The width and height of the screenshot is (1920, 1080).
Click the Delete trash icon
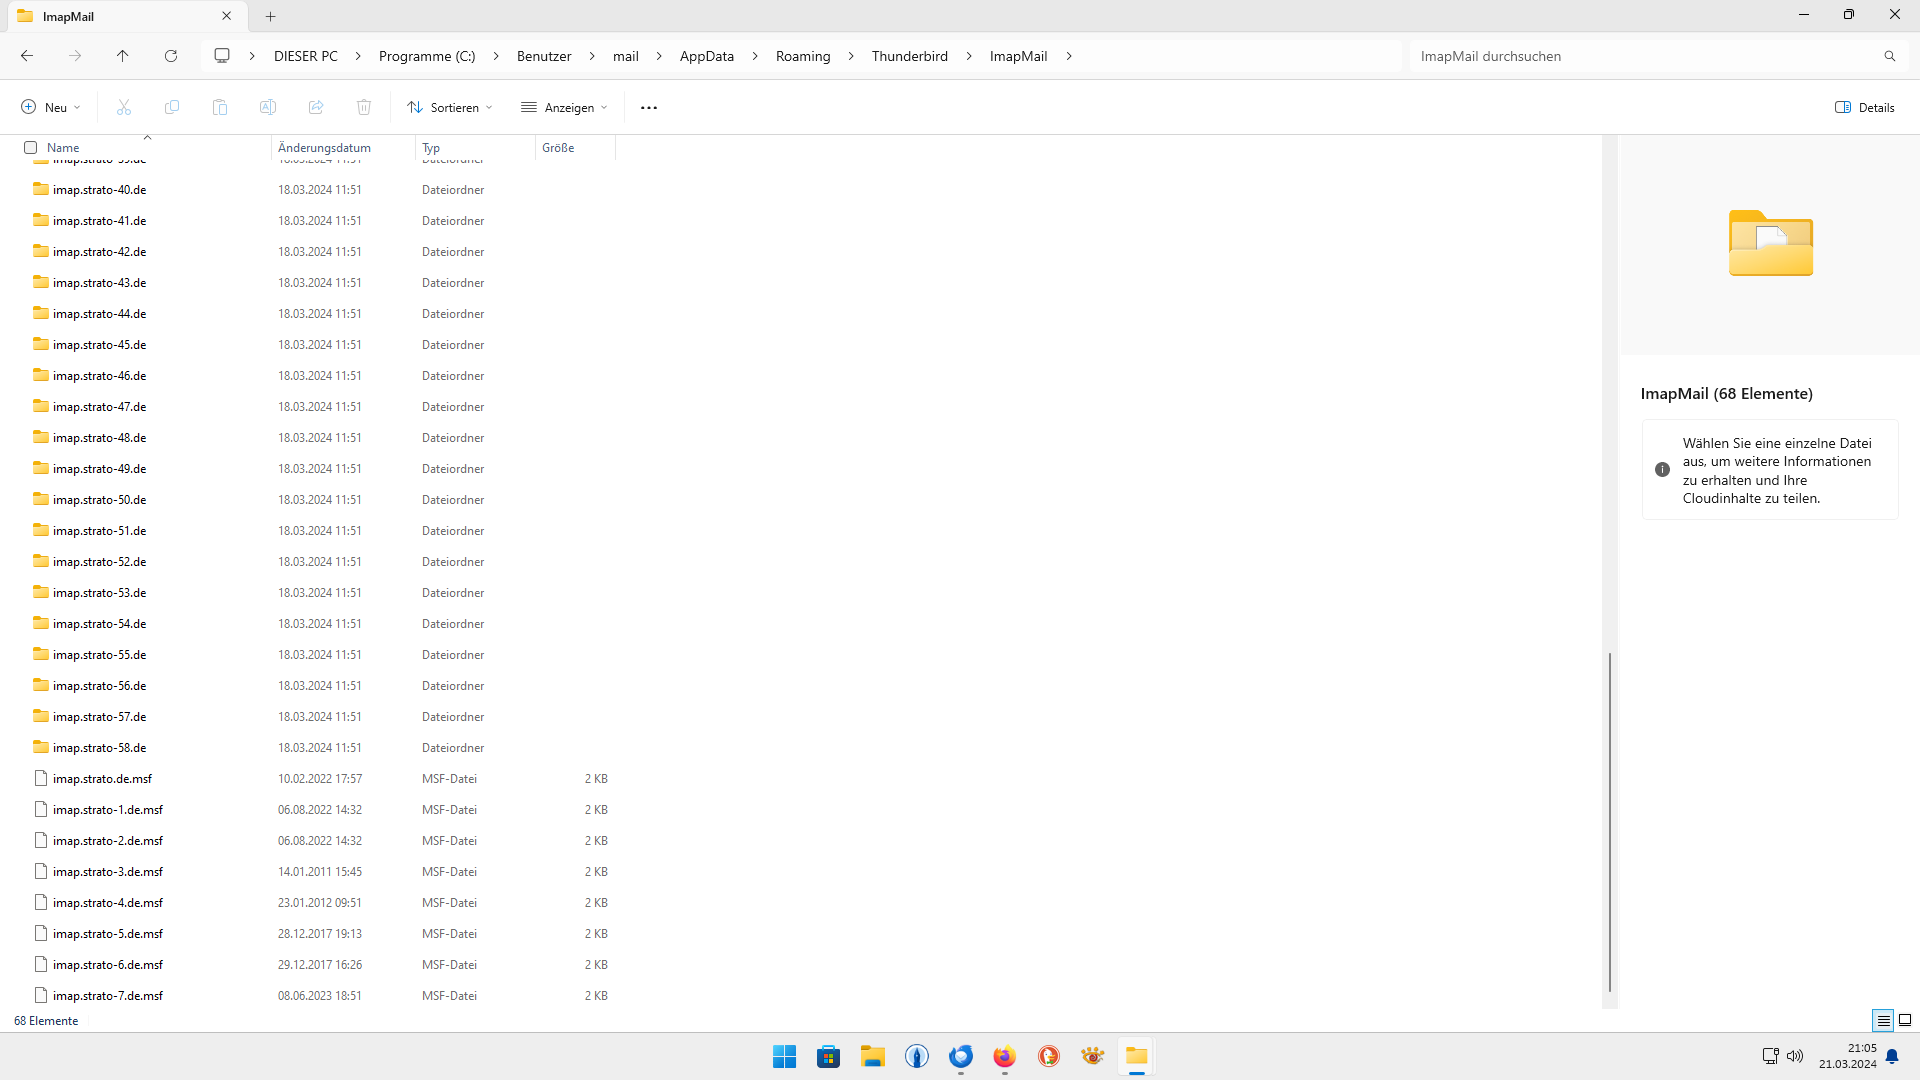[x=364, y=107]
